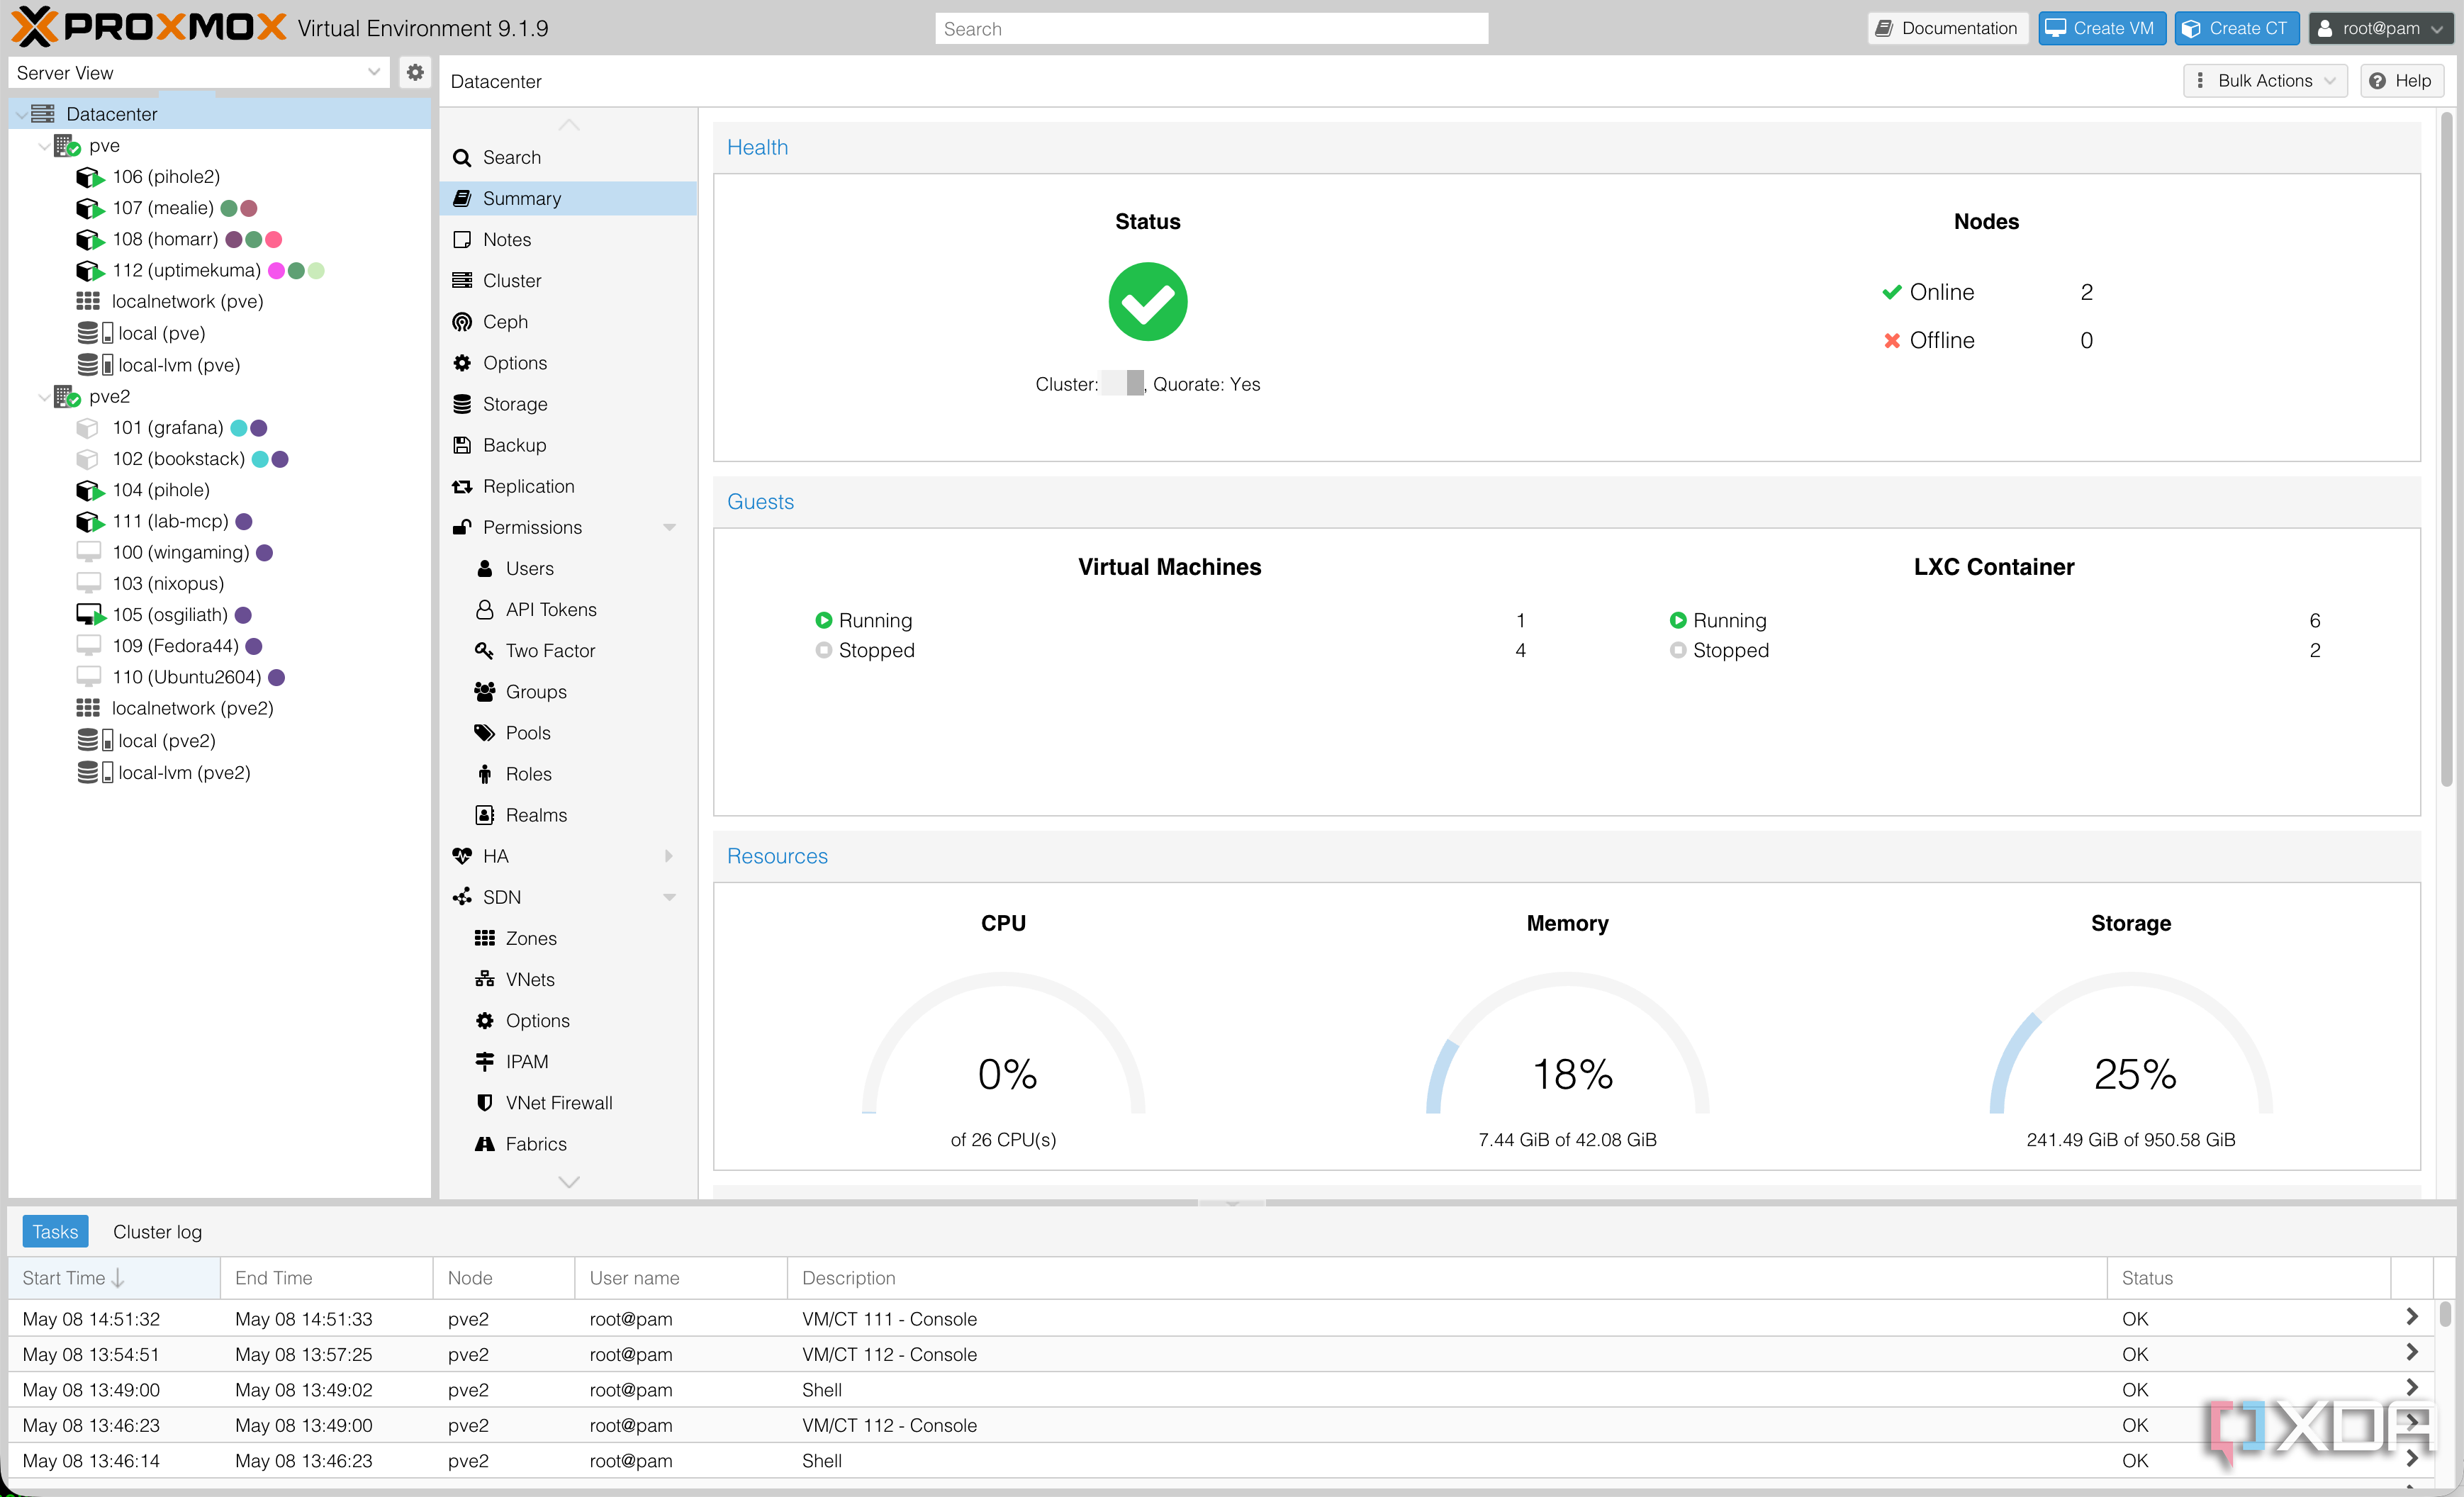This screenshot has width=2464, height=1497.
Task: Expand the HA submenu arrow
Action: 669,856
